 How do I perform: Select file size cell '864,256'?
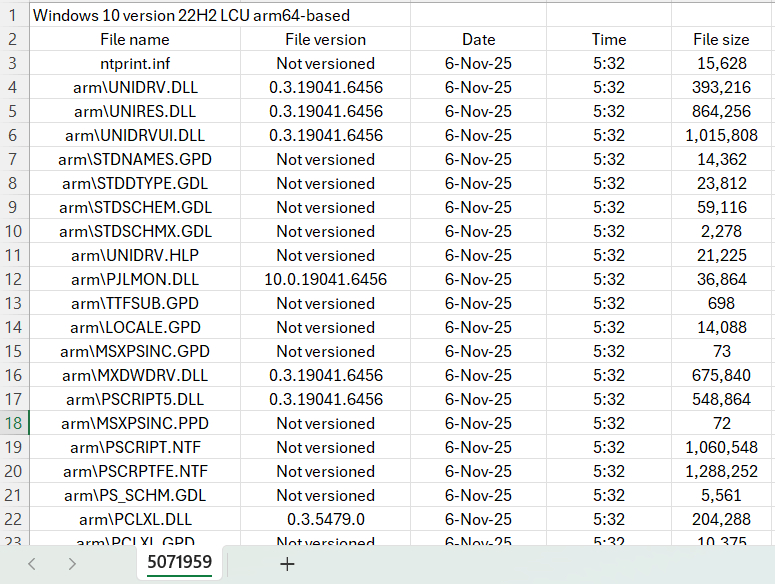[722, 111]
